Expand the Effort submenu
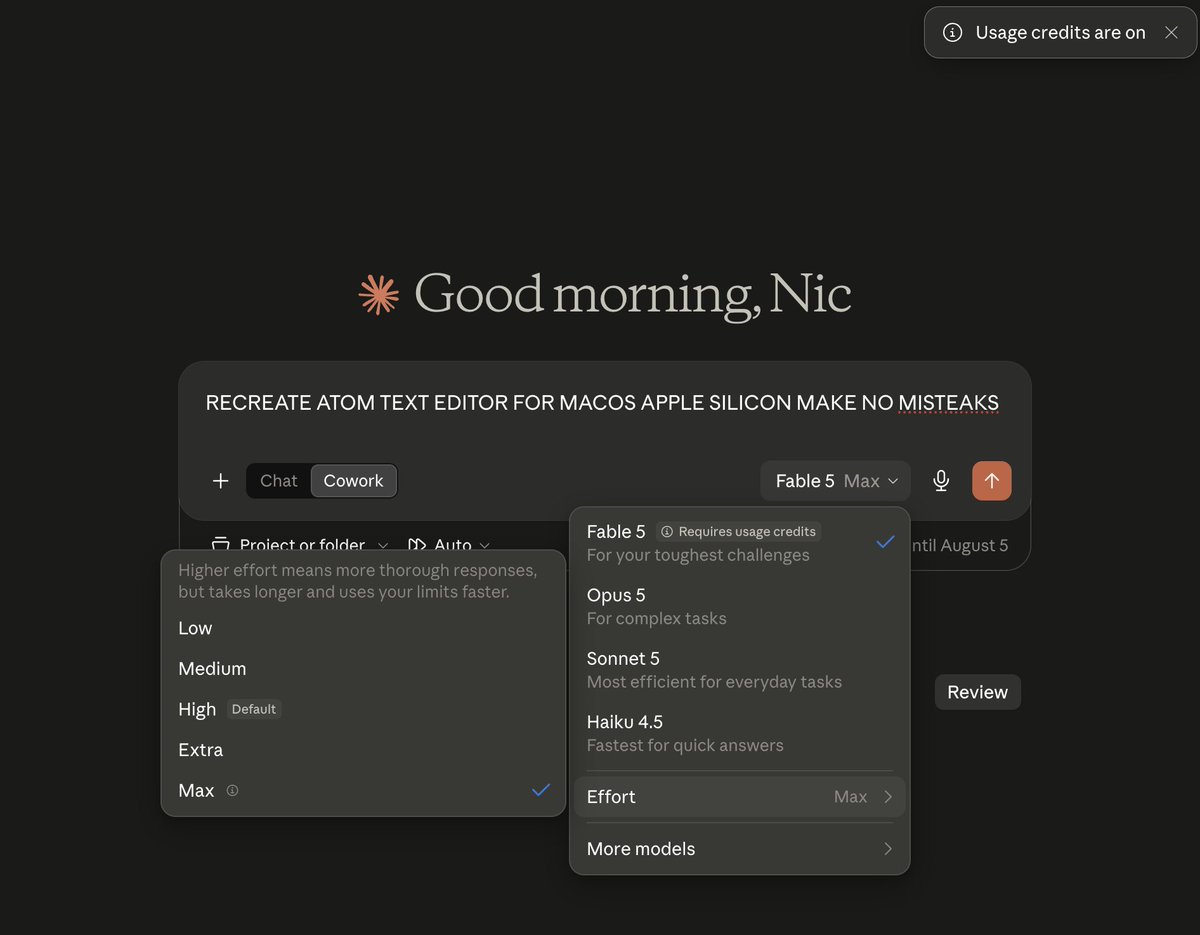 click(740, 797)
